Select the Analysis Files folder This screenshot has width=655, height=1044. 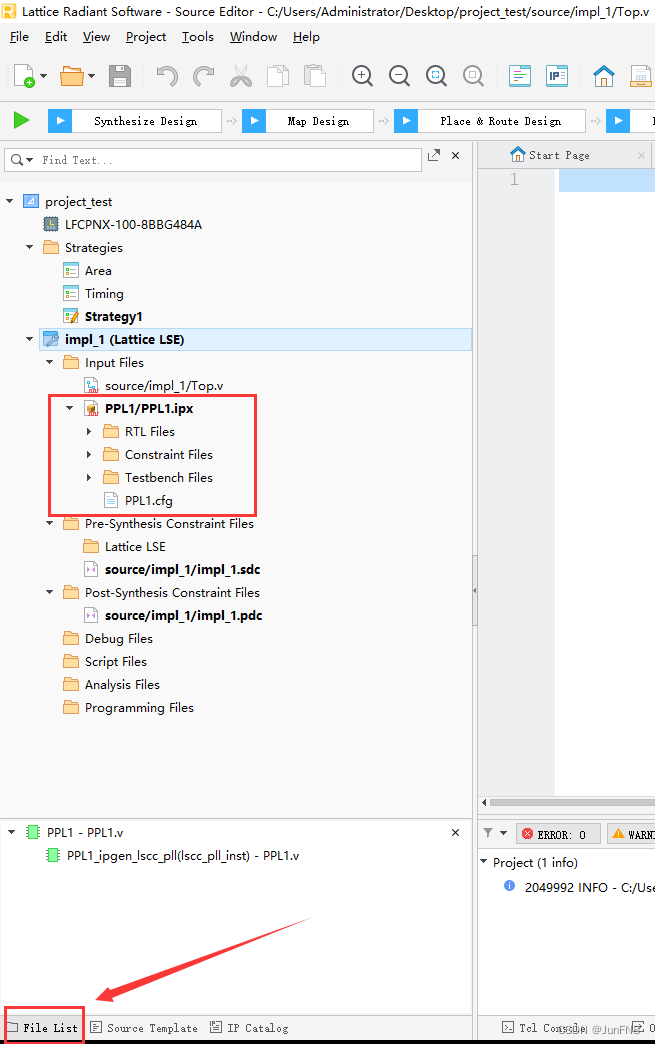tap(122, 684)
